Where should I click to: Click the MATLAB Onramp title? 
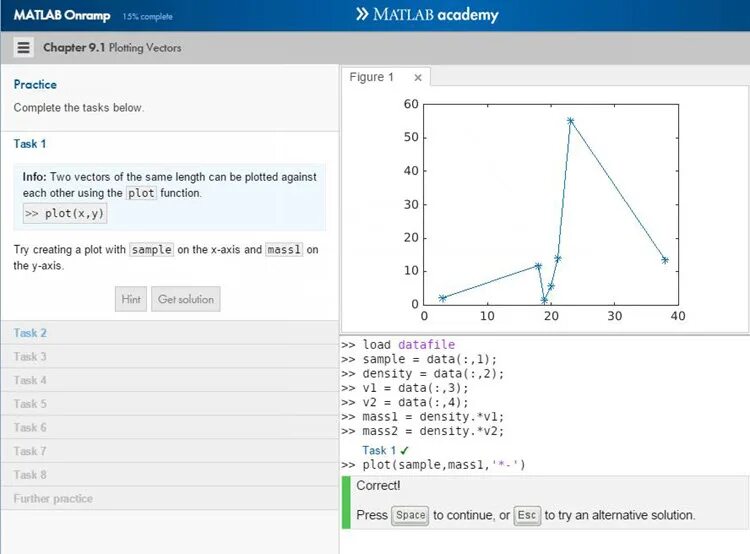tap(62, 15)
